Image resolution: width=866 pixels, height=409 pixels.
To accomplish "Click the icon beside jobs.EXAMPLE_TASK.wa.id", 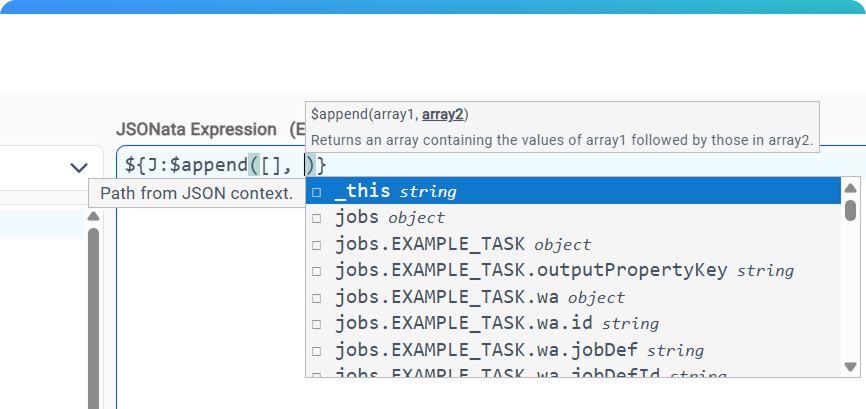I will [x=316, y=325].
